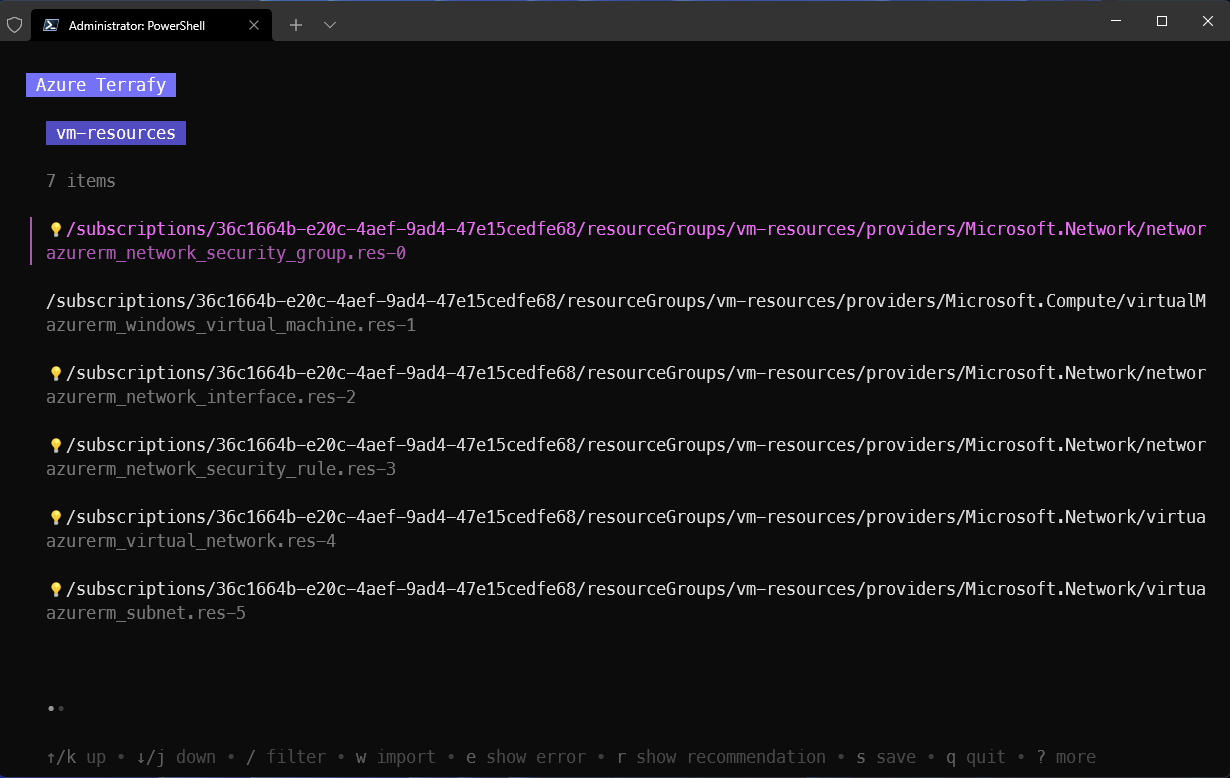Click the 'e show error' help hint
Viewport: 1230px width, 778px height.
coord(526,757)
